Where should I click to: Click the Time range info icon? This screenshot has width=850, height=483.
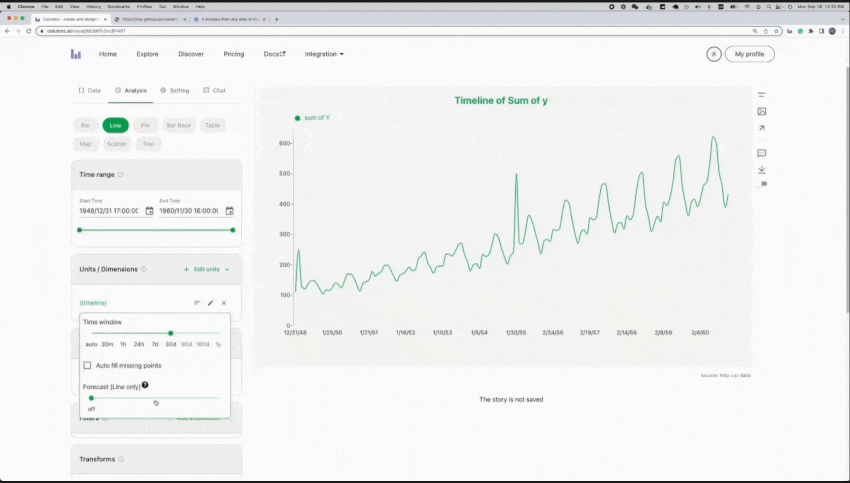[x=120, y=175]
